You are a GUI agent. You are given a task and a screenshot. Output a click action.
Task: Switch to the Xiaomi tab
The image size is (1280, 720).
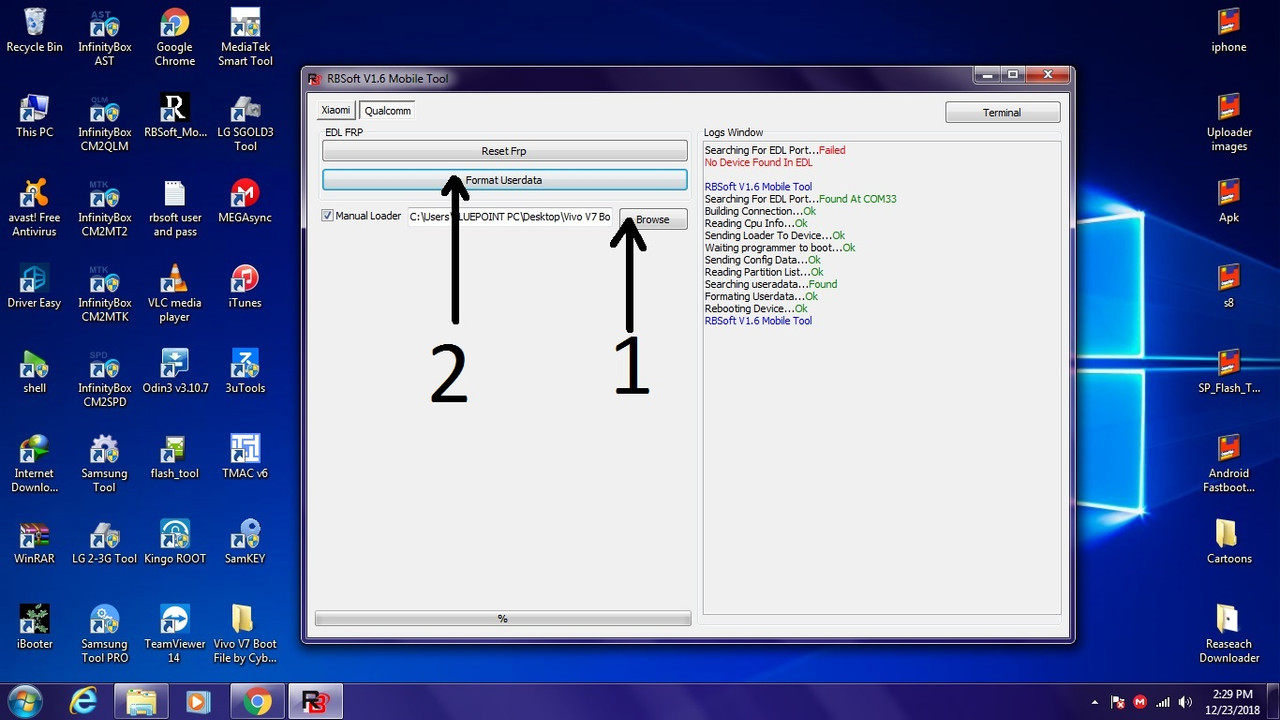(336, 111)
